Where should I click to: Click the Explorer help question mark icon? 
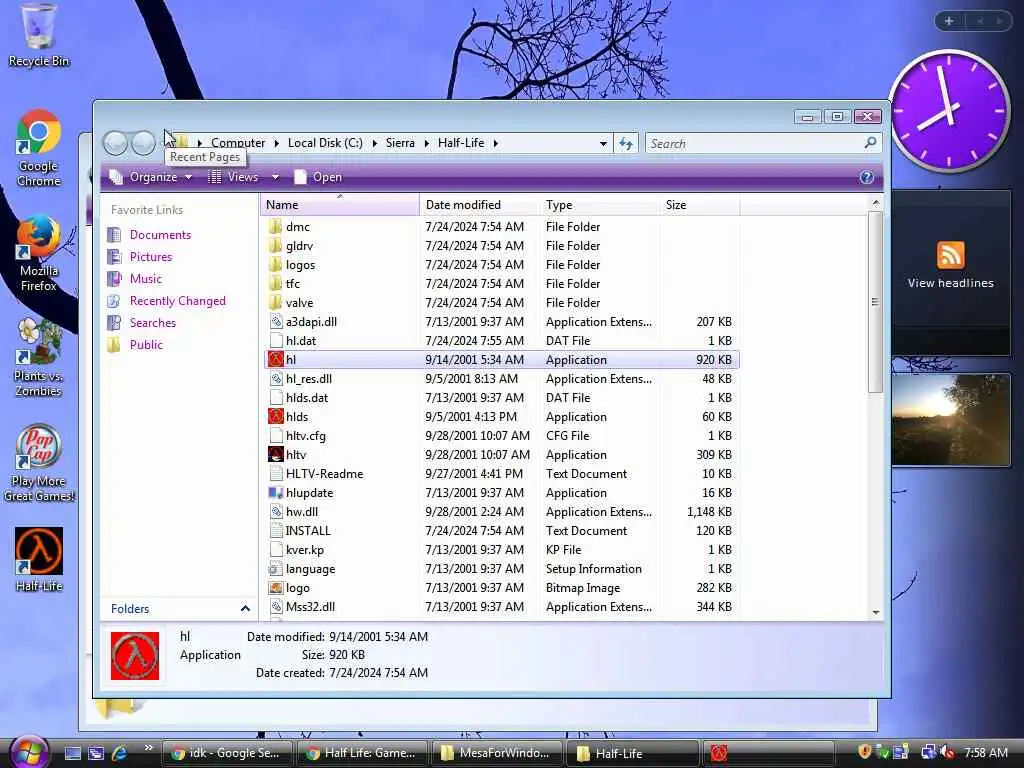pyautogui.click(x=867, y=177)
